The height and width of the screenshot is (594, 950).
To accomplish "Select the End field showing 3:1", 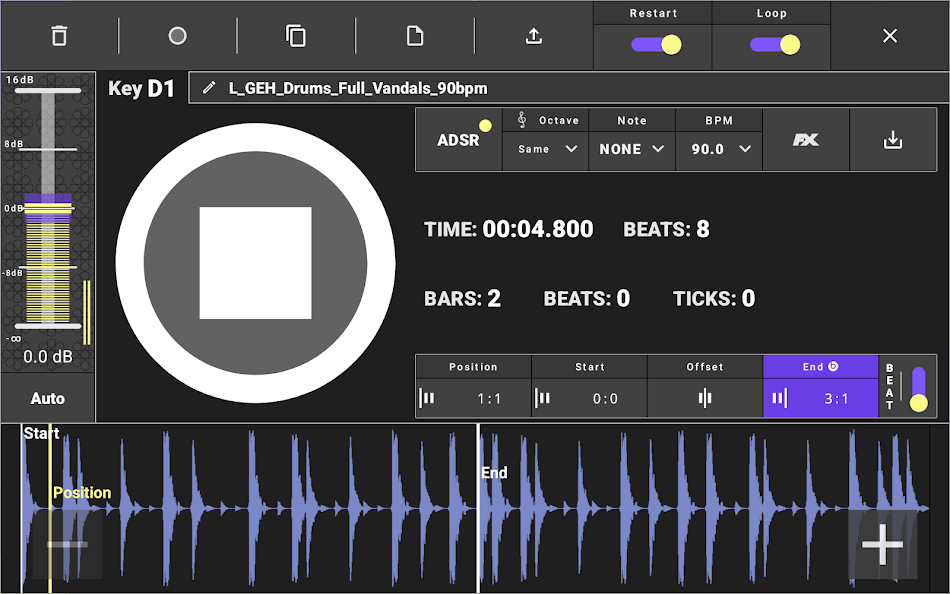I will point(820,398).
